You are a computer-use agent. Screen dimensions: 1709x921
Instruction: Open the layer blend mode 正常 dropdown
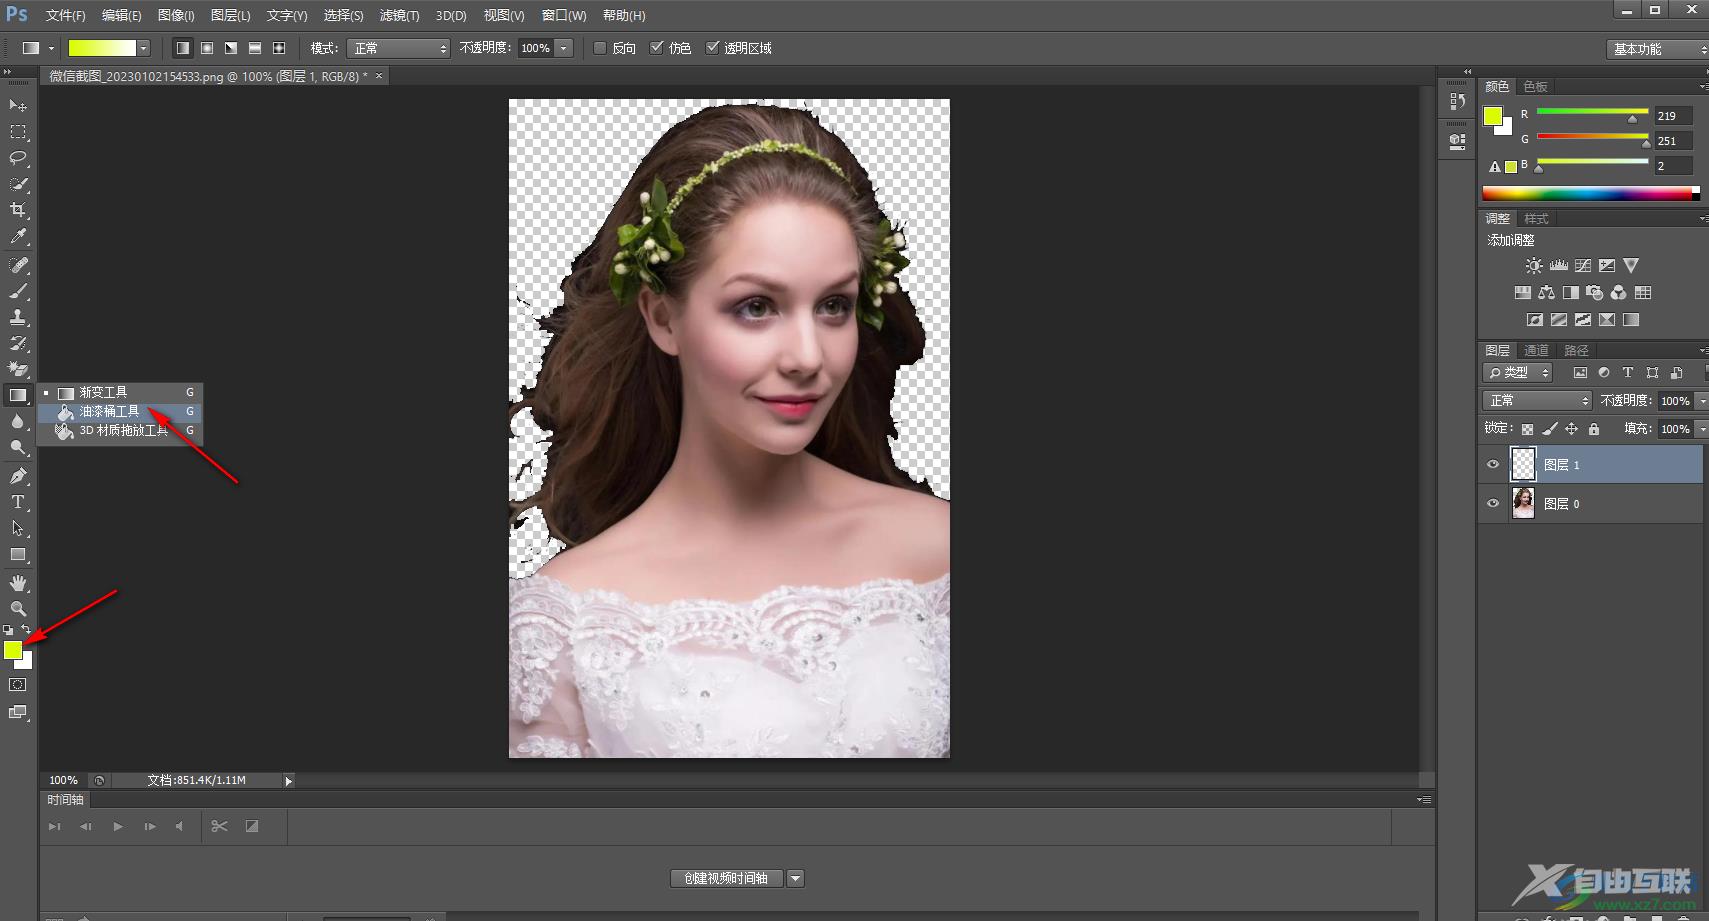click(x=1537, y=401)
